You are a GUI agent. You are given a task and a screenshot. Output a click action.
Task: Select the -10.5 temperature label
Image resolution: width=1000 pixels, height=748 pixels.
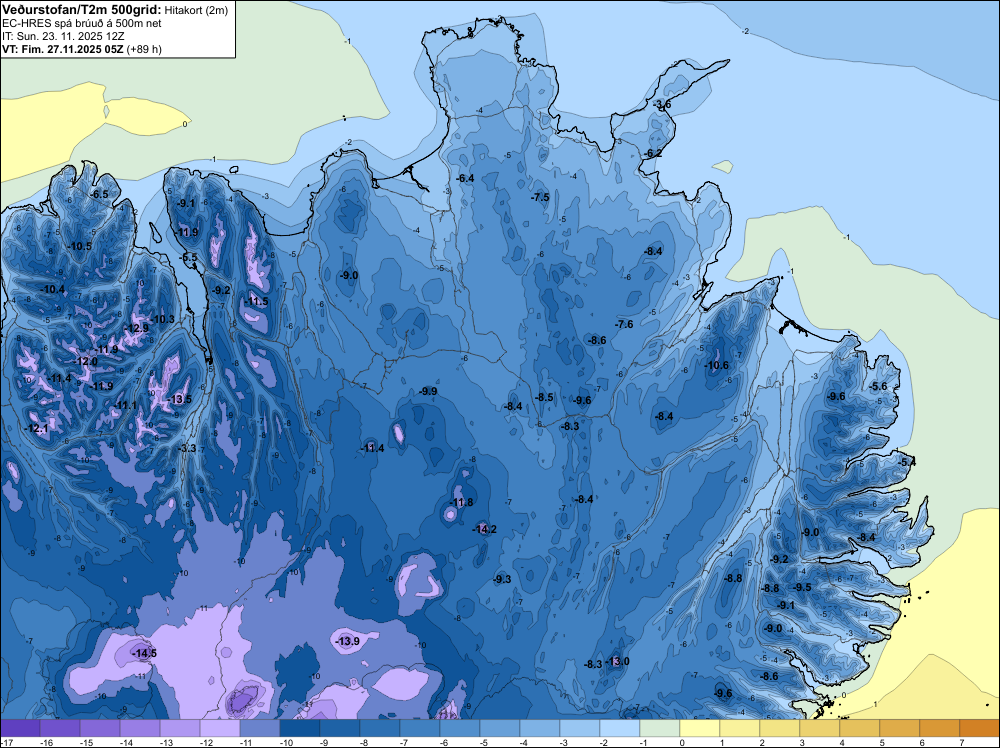pos(80,247)
